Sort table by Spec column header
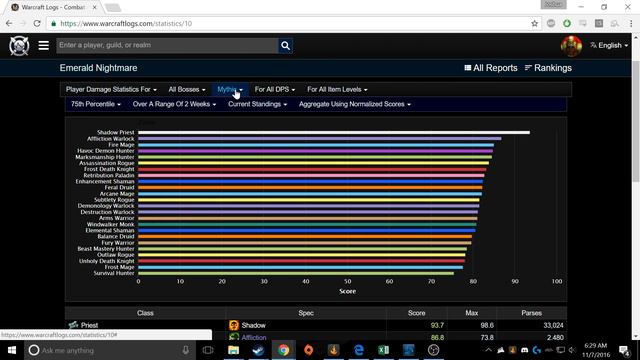Viewport: 640px width, 360px height. 306,313
